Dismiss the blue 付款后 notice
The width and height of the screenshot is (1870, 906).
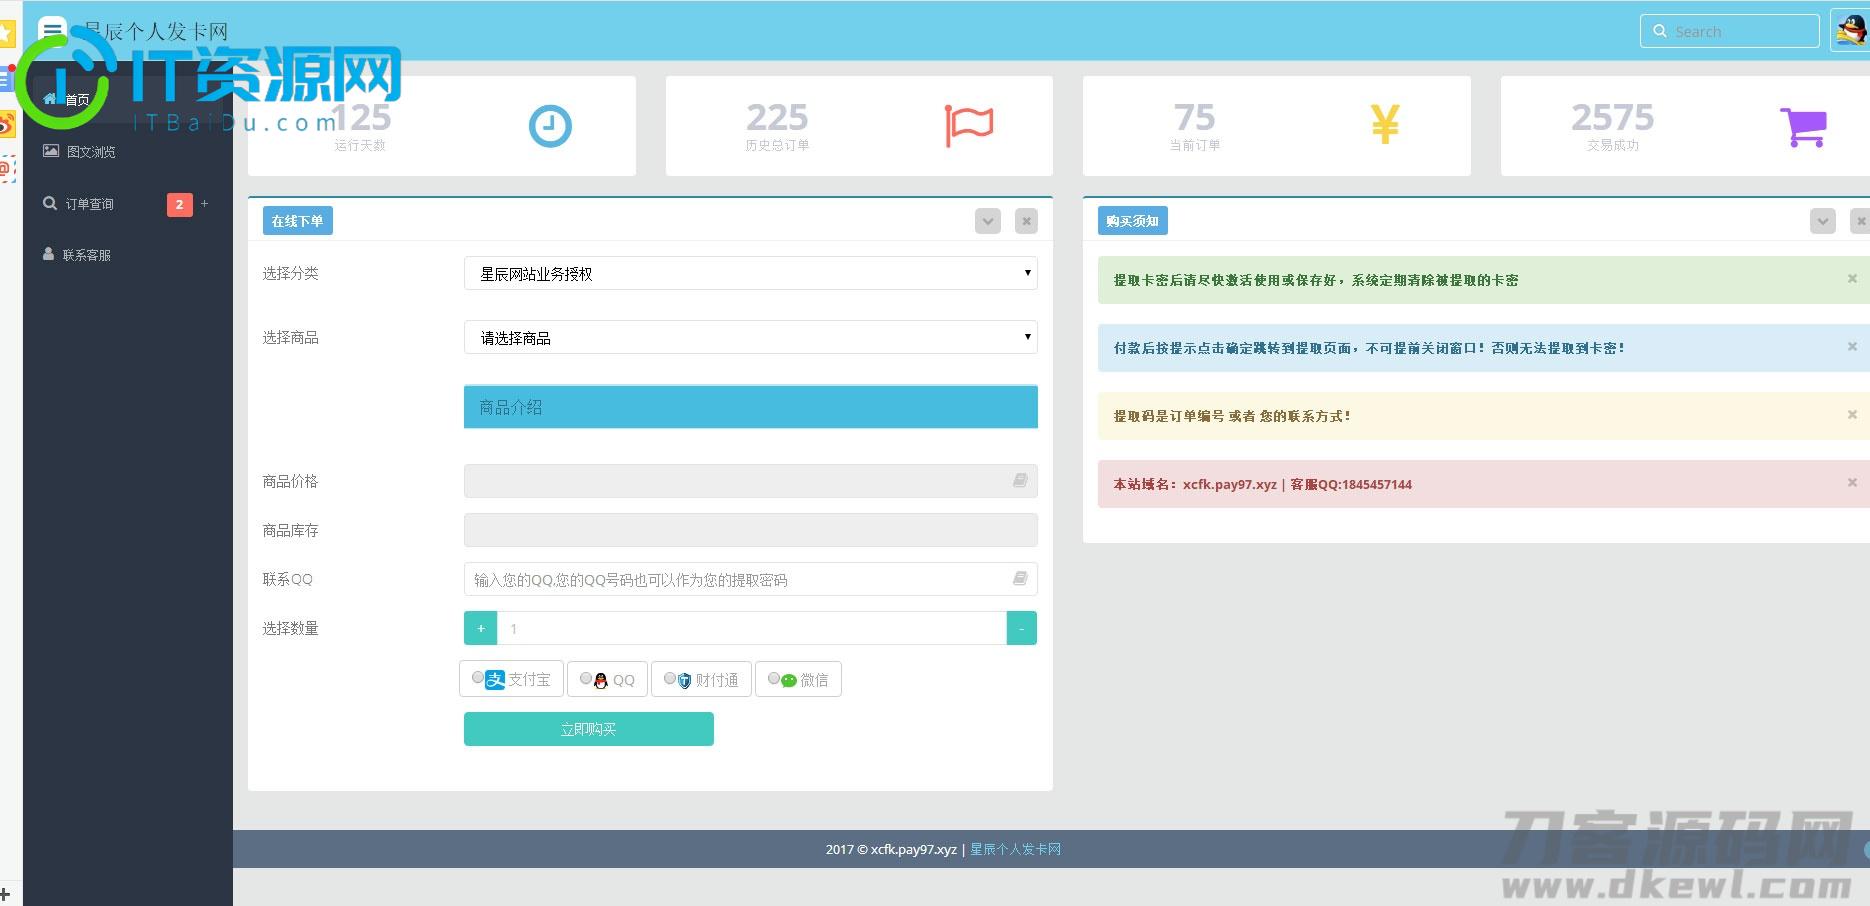pos(1852,347)
